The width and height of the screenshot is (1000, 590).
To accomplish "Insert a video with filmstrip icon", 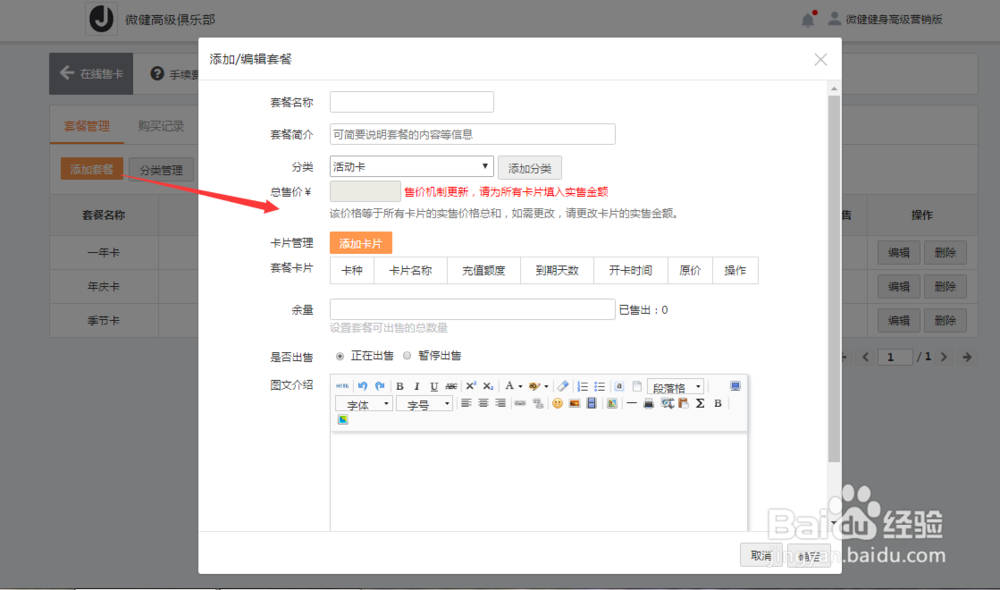I will 592,403.
